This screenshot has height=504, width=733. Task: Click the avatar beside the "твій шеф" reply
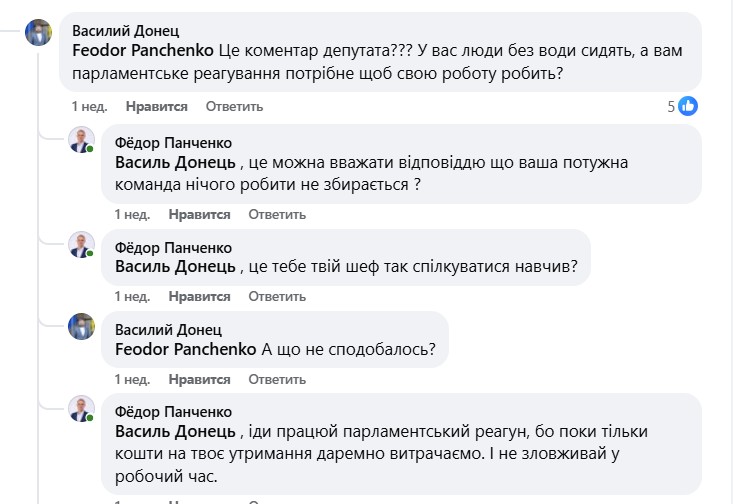pyautogui.click(x=81, y=244)
